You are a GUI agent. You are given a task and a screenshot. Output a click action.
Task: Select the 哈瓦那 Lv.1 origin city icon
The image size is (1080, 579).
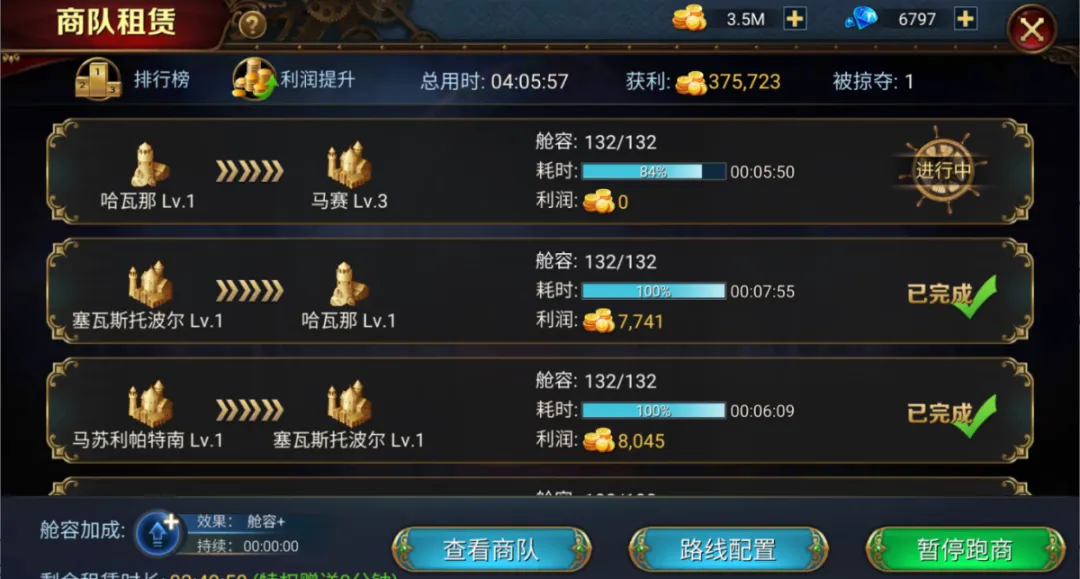(148, 165)
